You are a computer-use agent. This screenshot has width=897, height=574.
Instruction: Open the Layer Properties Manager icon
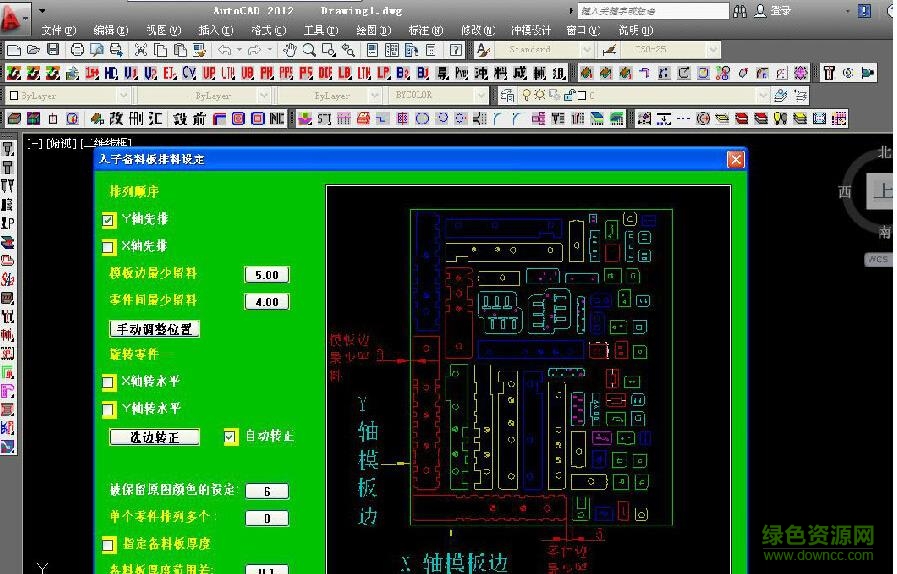[507, 96]
